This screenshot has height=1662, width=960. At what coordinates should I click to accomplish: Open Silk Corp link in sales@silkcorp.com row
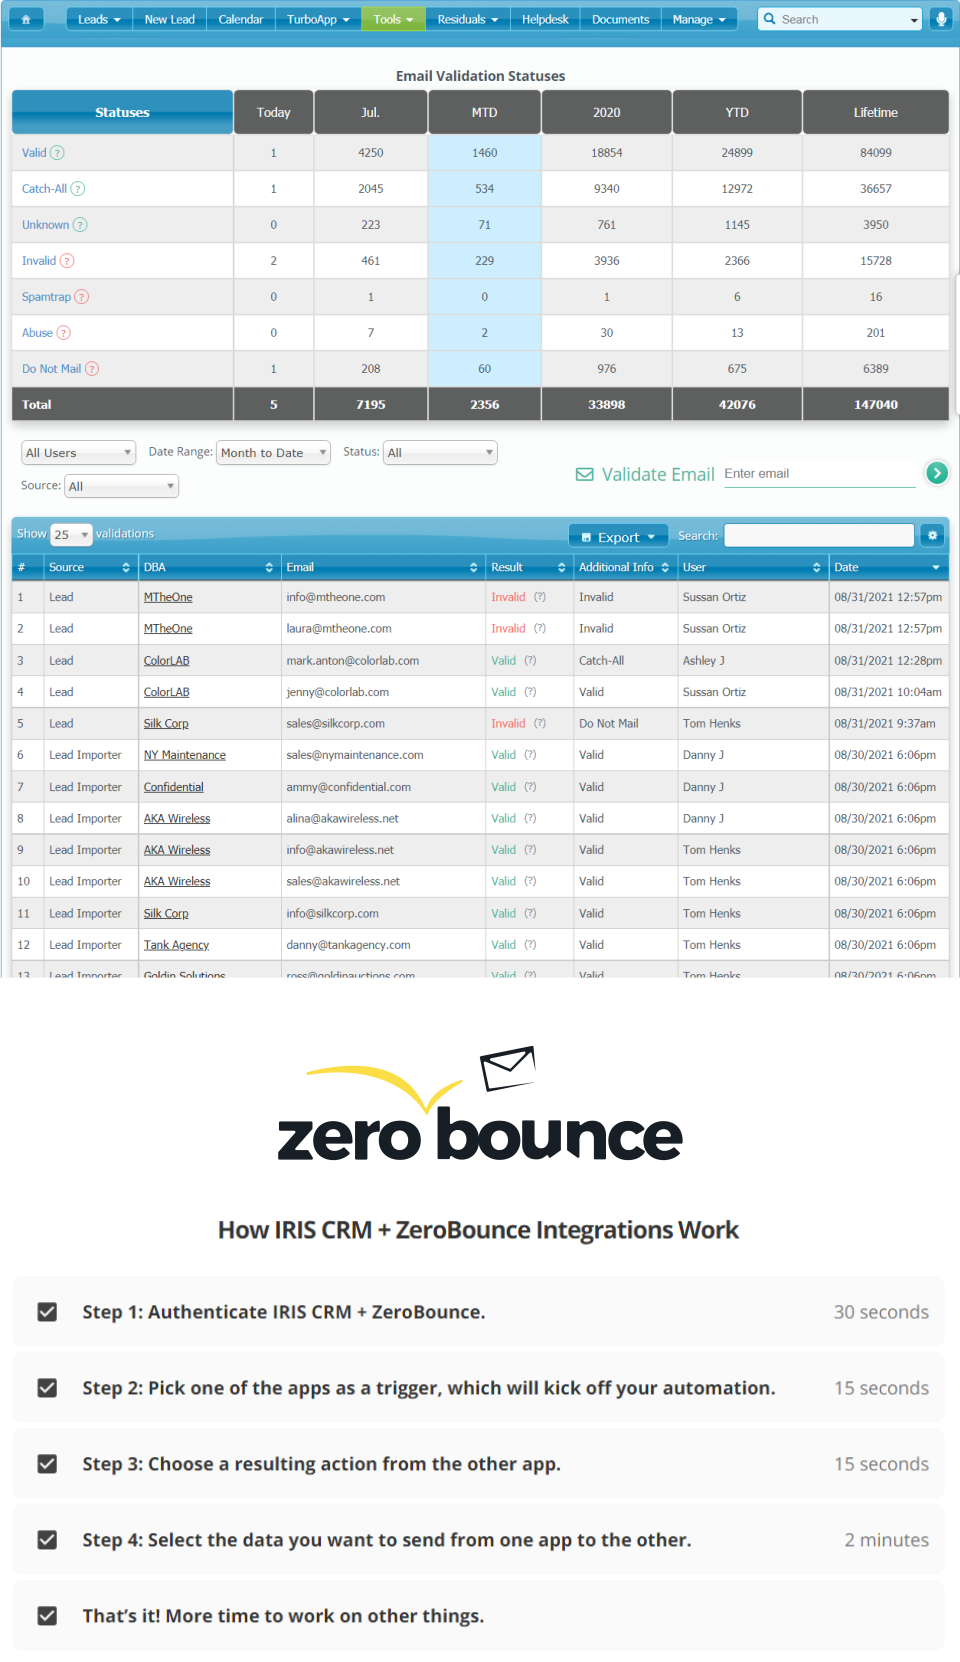tap(166, 724)
